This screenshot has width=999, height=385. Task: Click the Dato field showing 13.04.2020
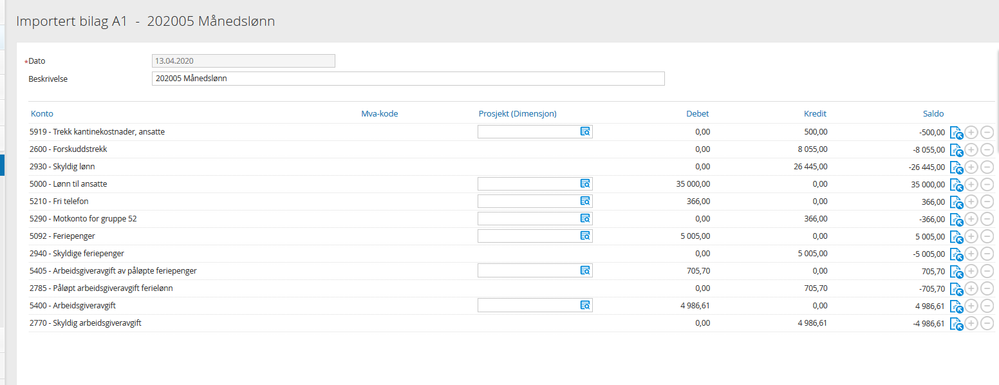pyautogui.click(x=243, y=61)
